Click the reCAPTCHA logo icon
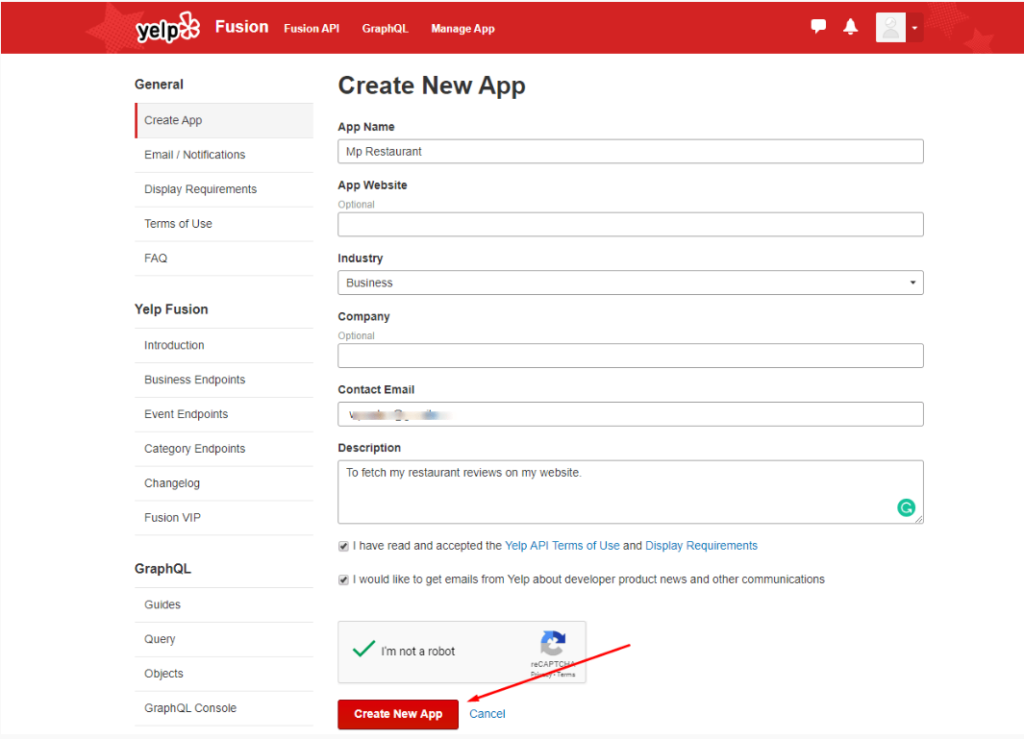This screenshot has height=739, width=1024. (x=552, y=643)
